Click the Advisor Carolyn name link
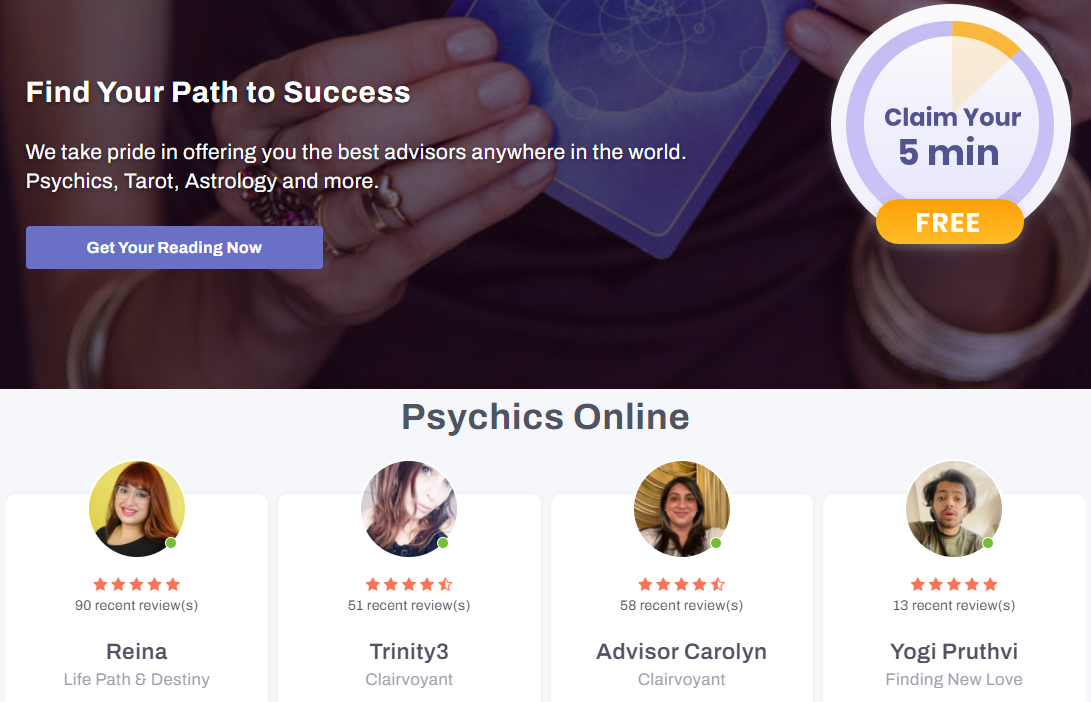Image resolution: width=1091 pixels, height=702 pixels. tap(682, 652)
